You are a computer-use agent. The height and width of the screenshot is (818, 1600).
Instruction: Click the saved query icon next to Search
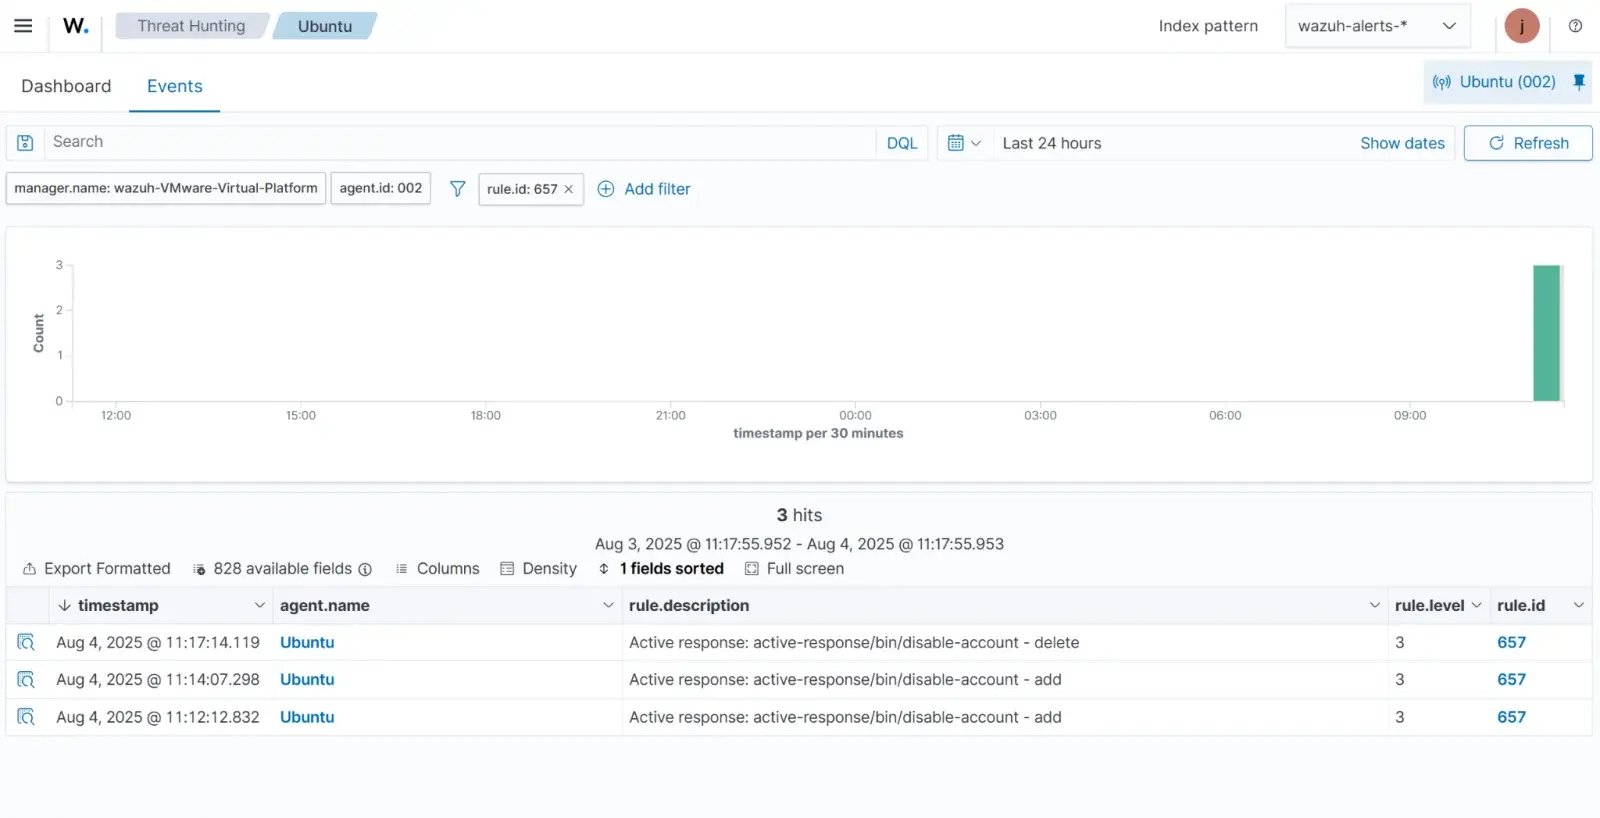click(x=26, y=143)
